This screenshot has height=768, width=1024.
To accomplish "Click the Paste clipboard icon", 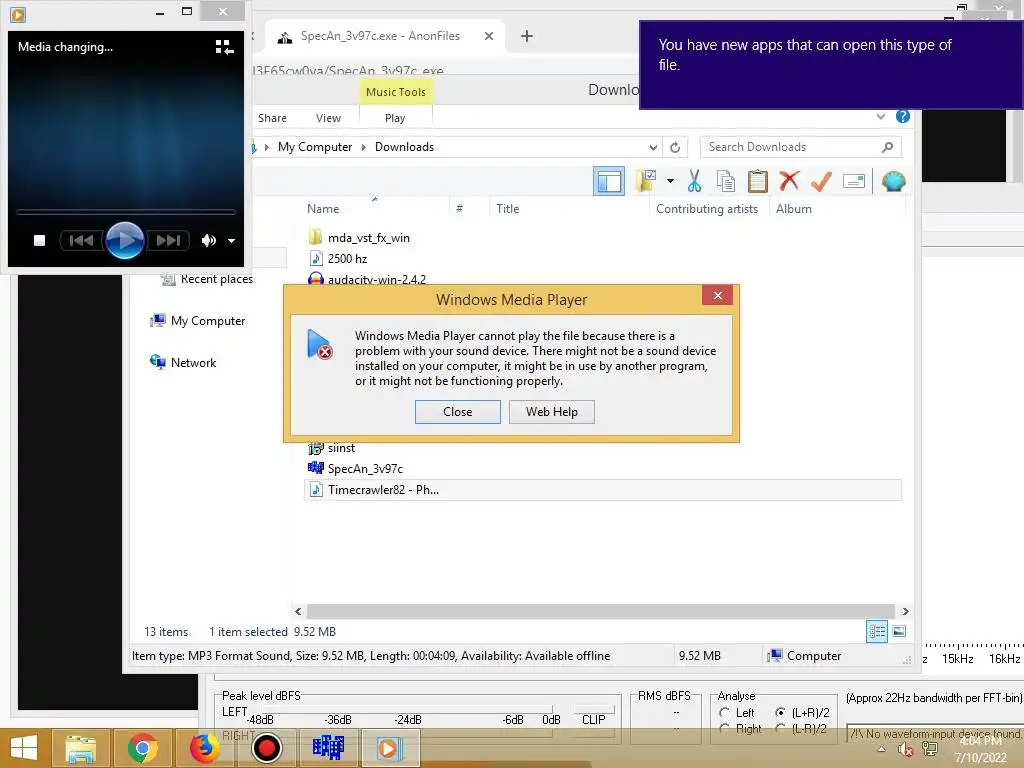I will pos(758,181).
